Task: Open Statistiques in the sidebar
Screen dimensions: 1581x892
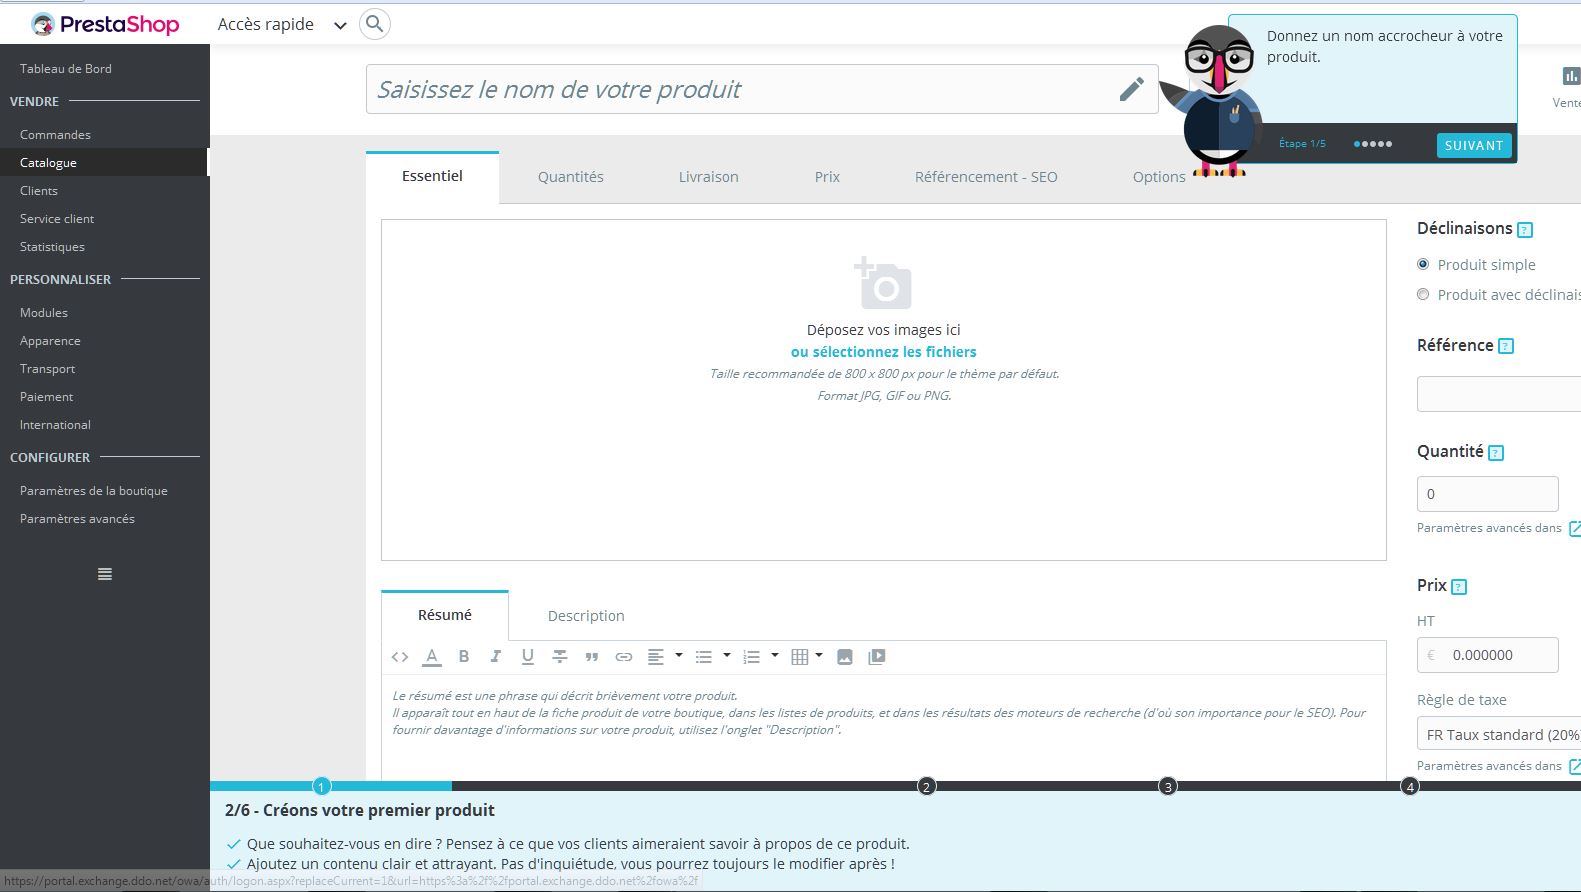Action: 52,247
